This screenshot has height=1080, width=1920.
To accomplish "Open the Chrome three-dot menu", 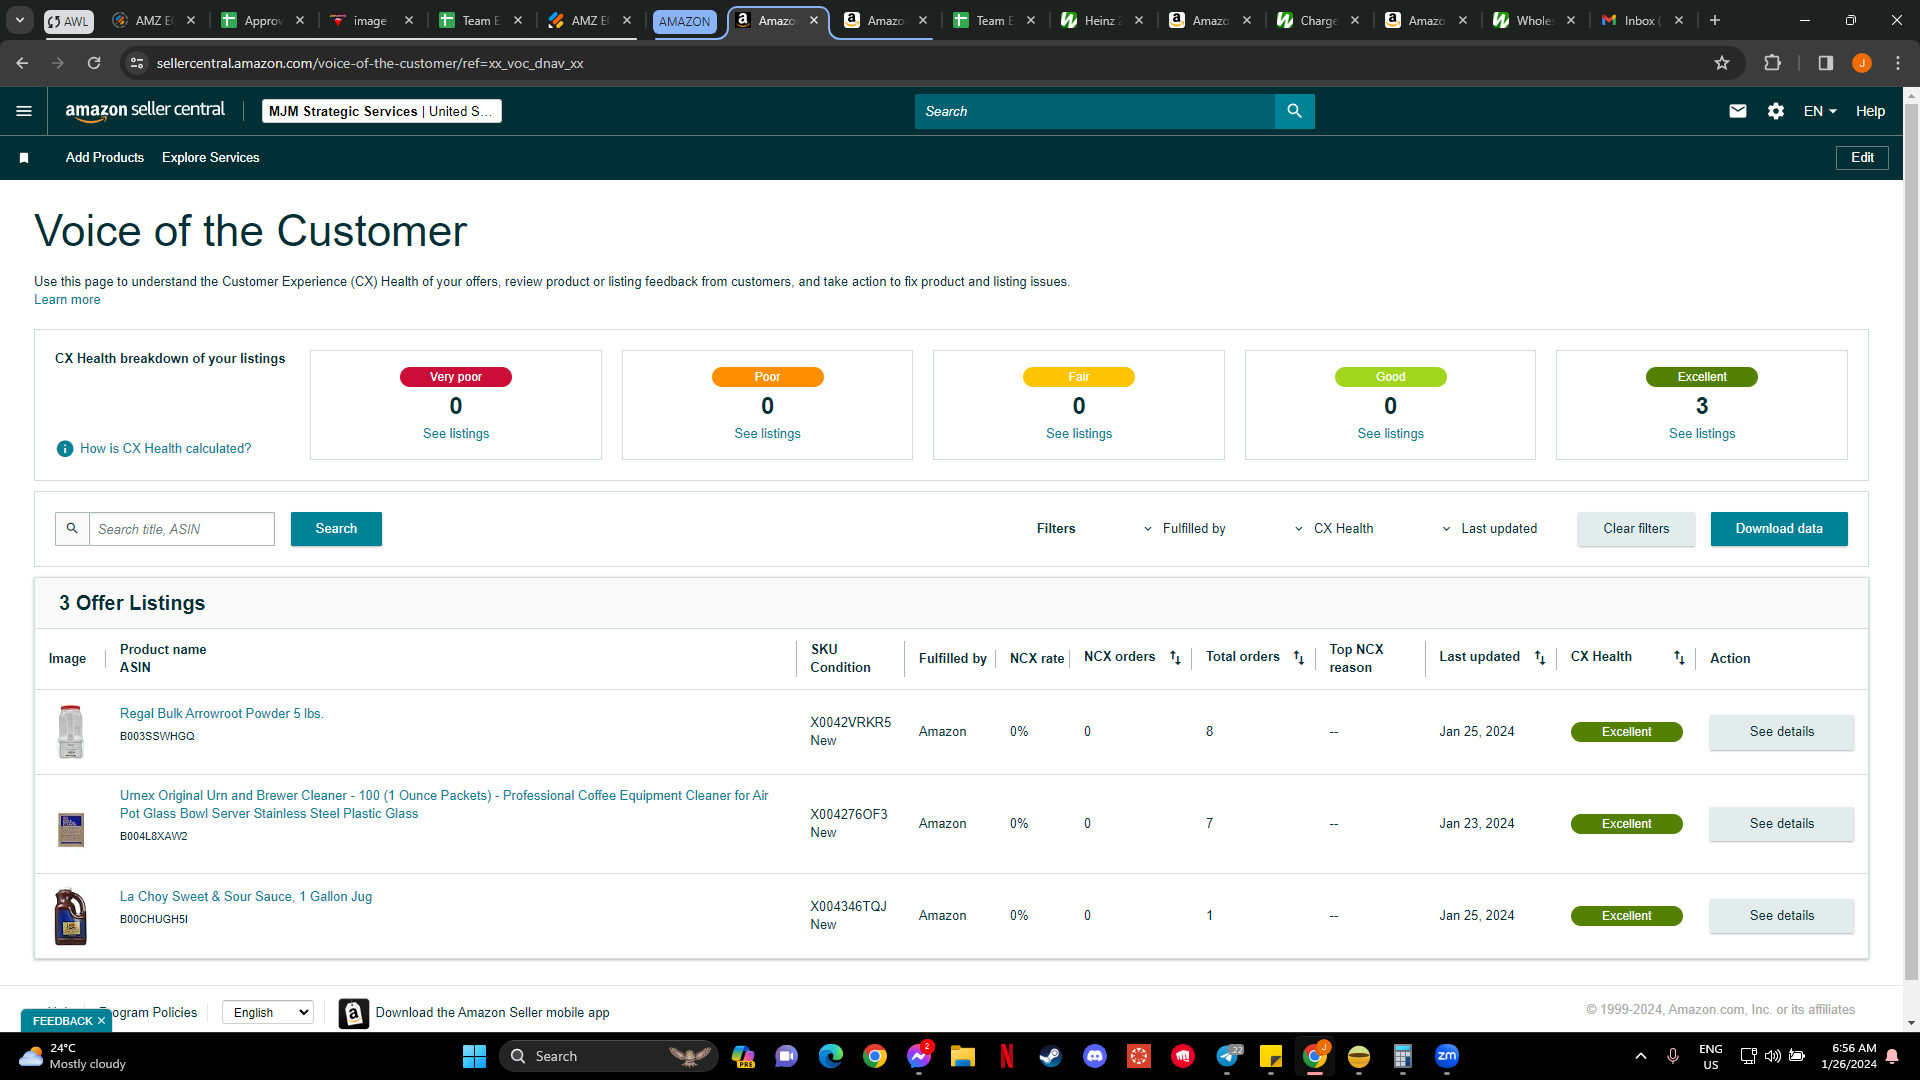I will pyautogui.click(x=1898, y=63).
